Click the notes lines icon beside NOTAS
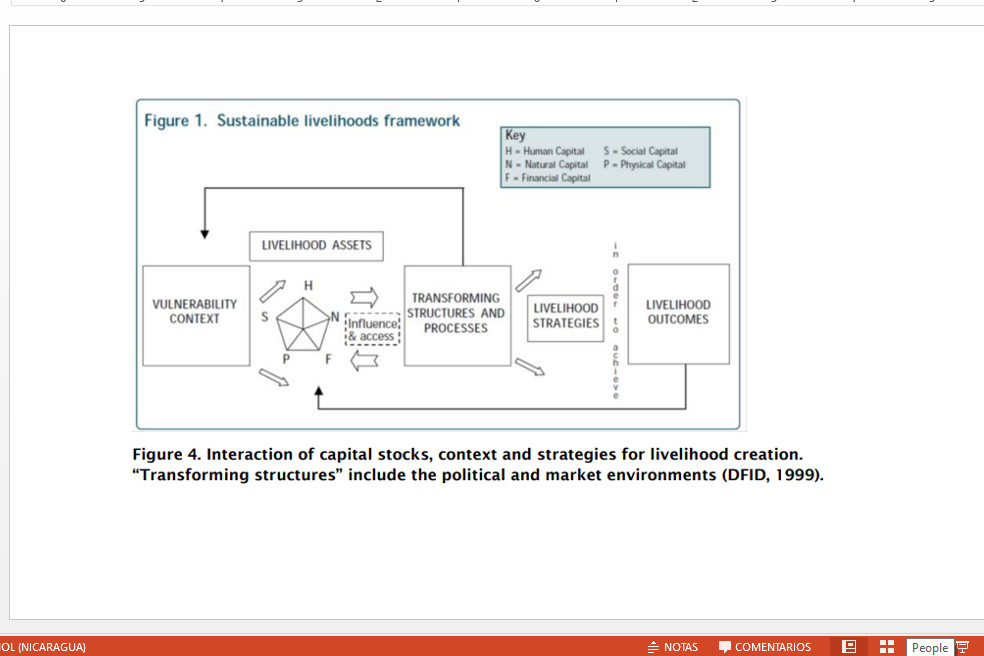 (654, 647)
